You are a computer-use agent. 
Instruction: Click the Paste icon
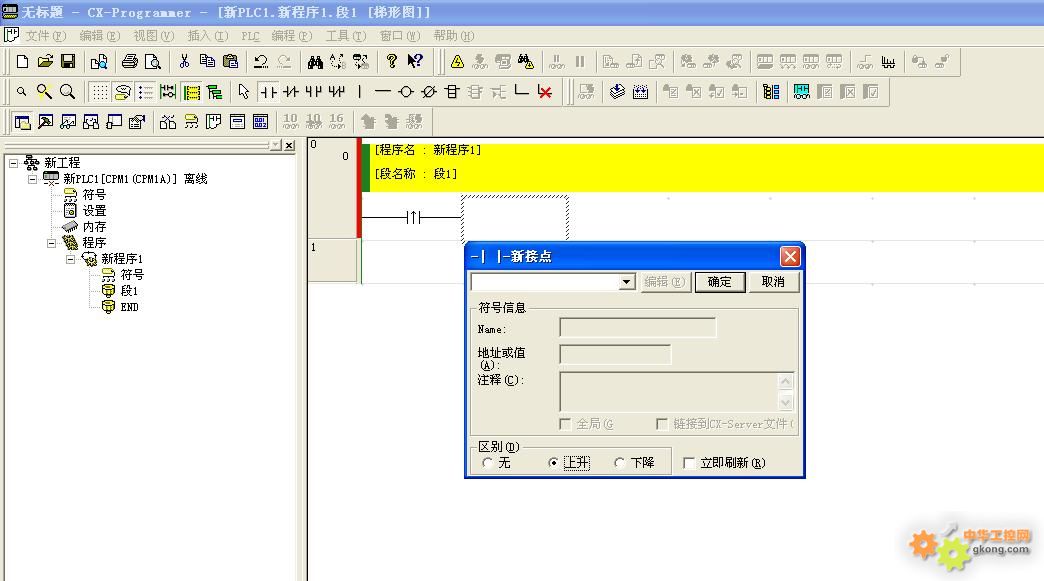point(230,62)
